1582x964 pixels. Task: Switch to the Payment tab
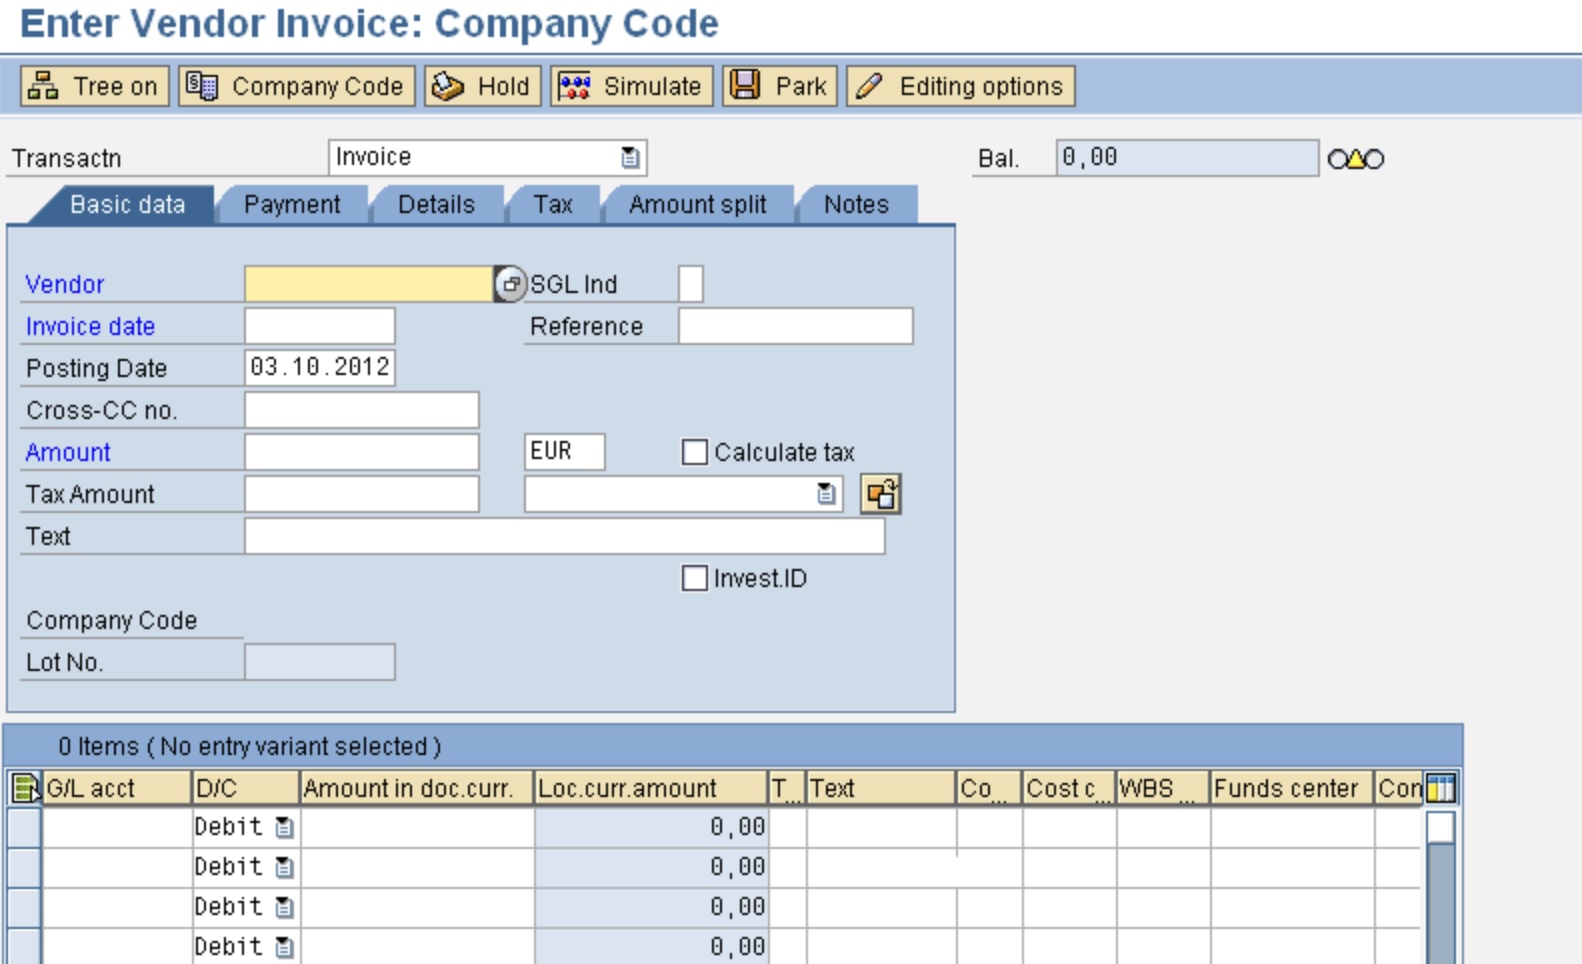point(292,204)
